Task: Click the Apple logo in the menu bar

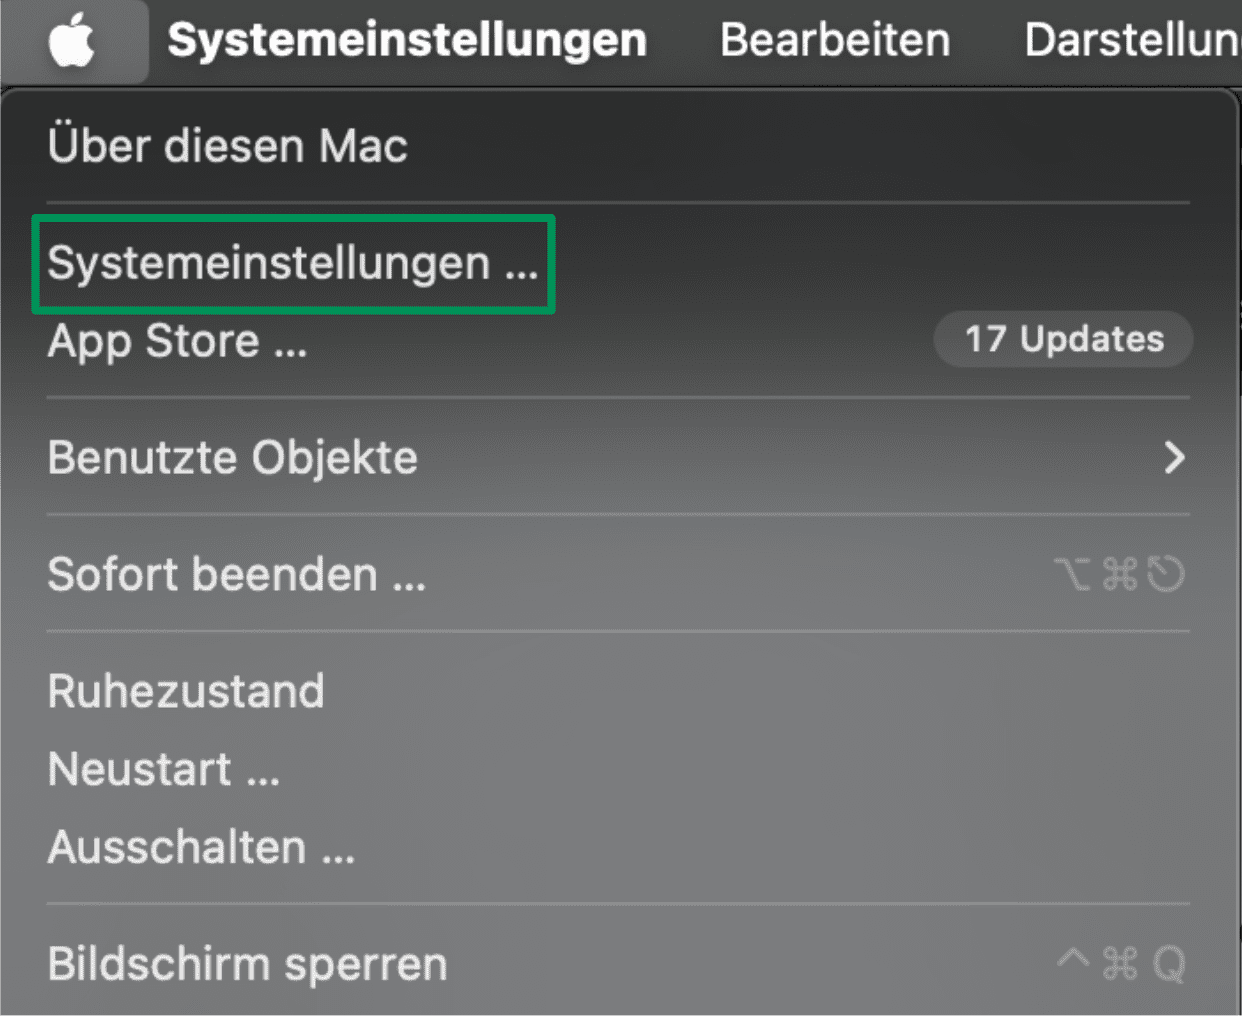Action: click(73, 40)
